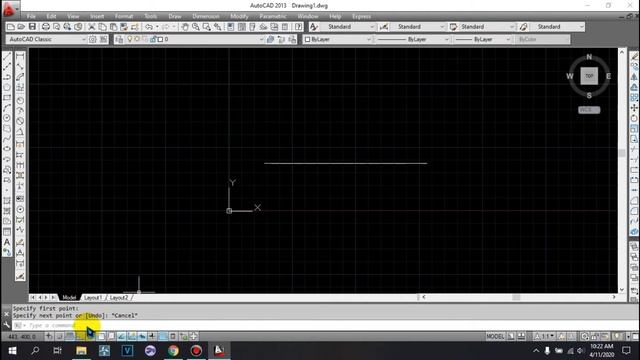Open Windows taskbar search
This screenshot has width=640, height=360.
tap(35, 351)
